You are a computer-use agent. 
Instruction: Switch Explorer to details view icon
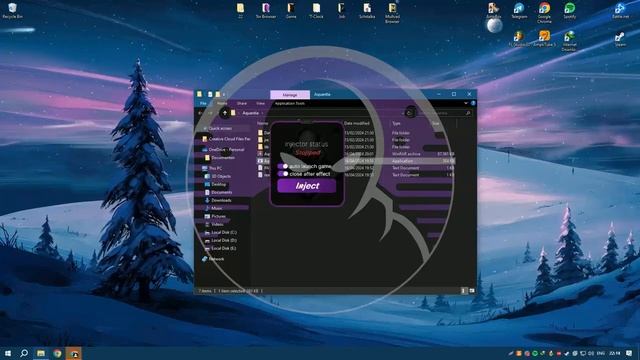pyautogui.click(x=463, y=291)
